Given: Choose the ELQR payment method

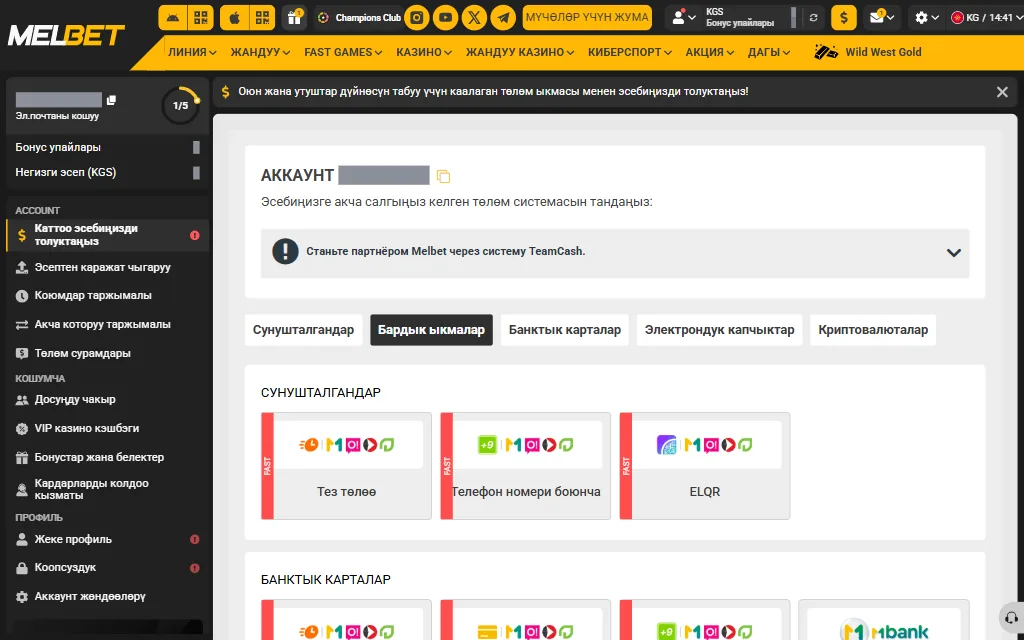Looking at the screenshot, I should point(705,466).
